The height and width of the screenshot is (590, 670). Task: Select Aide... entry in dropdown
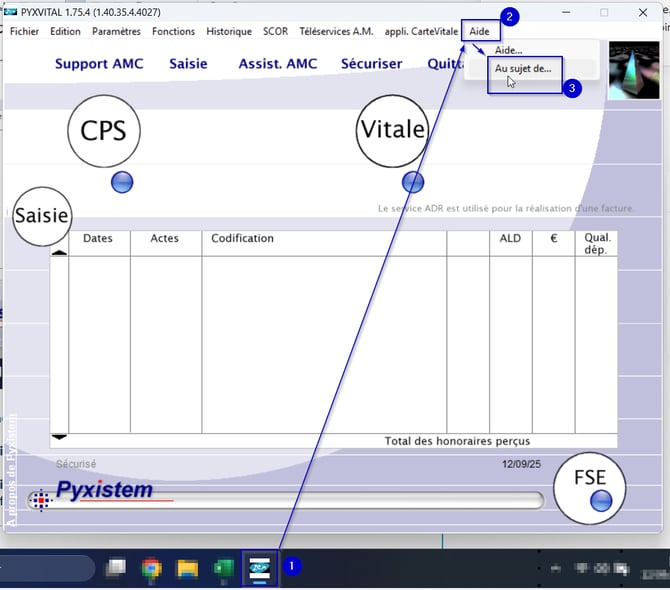508,50
